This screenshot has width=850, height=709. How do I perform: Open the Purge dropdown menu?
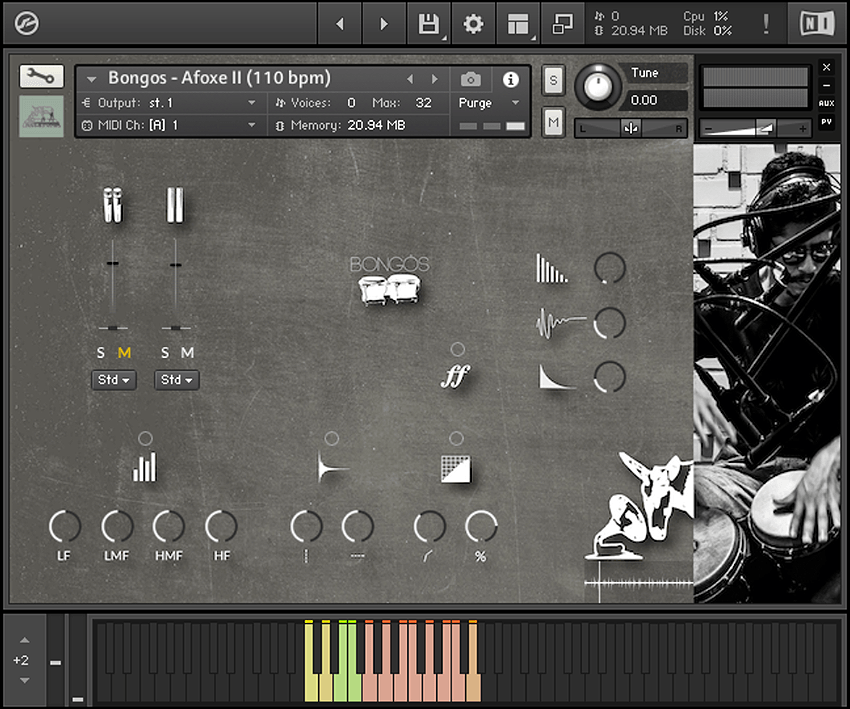point(489,103)
